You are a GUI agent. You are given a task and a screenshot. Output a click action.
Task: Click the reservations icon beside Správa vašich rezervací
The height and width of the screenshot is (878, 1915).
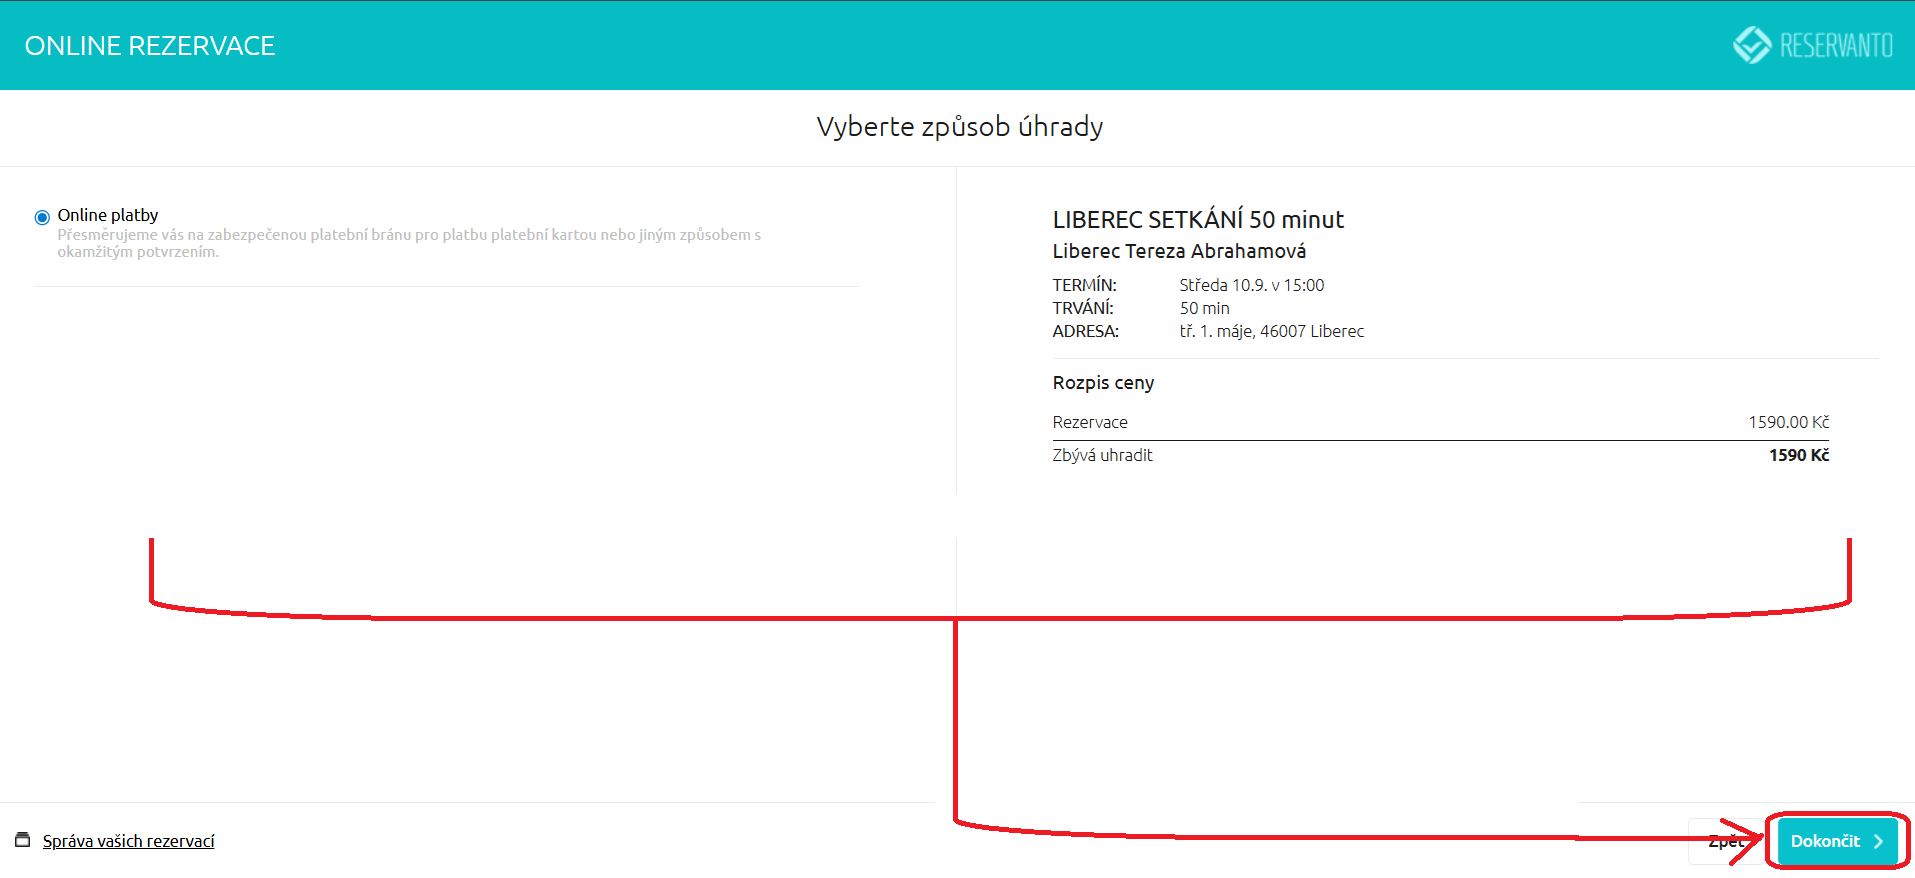tap(23, 840)
